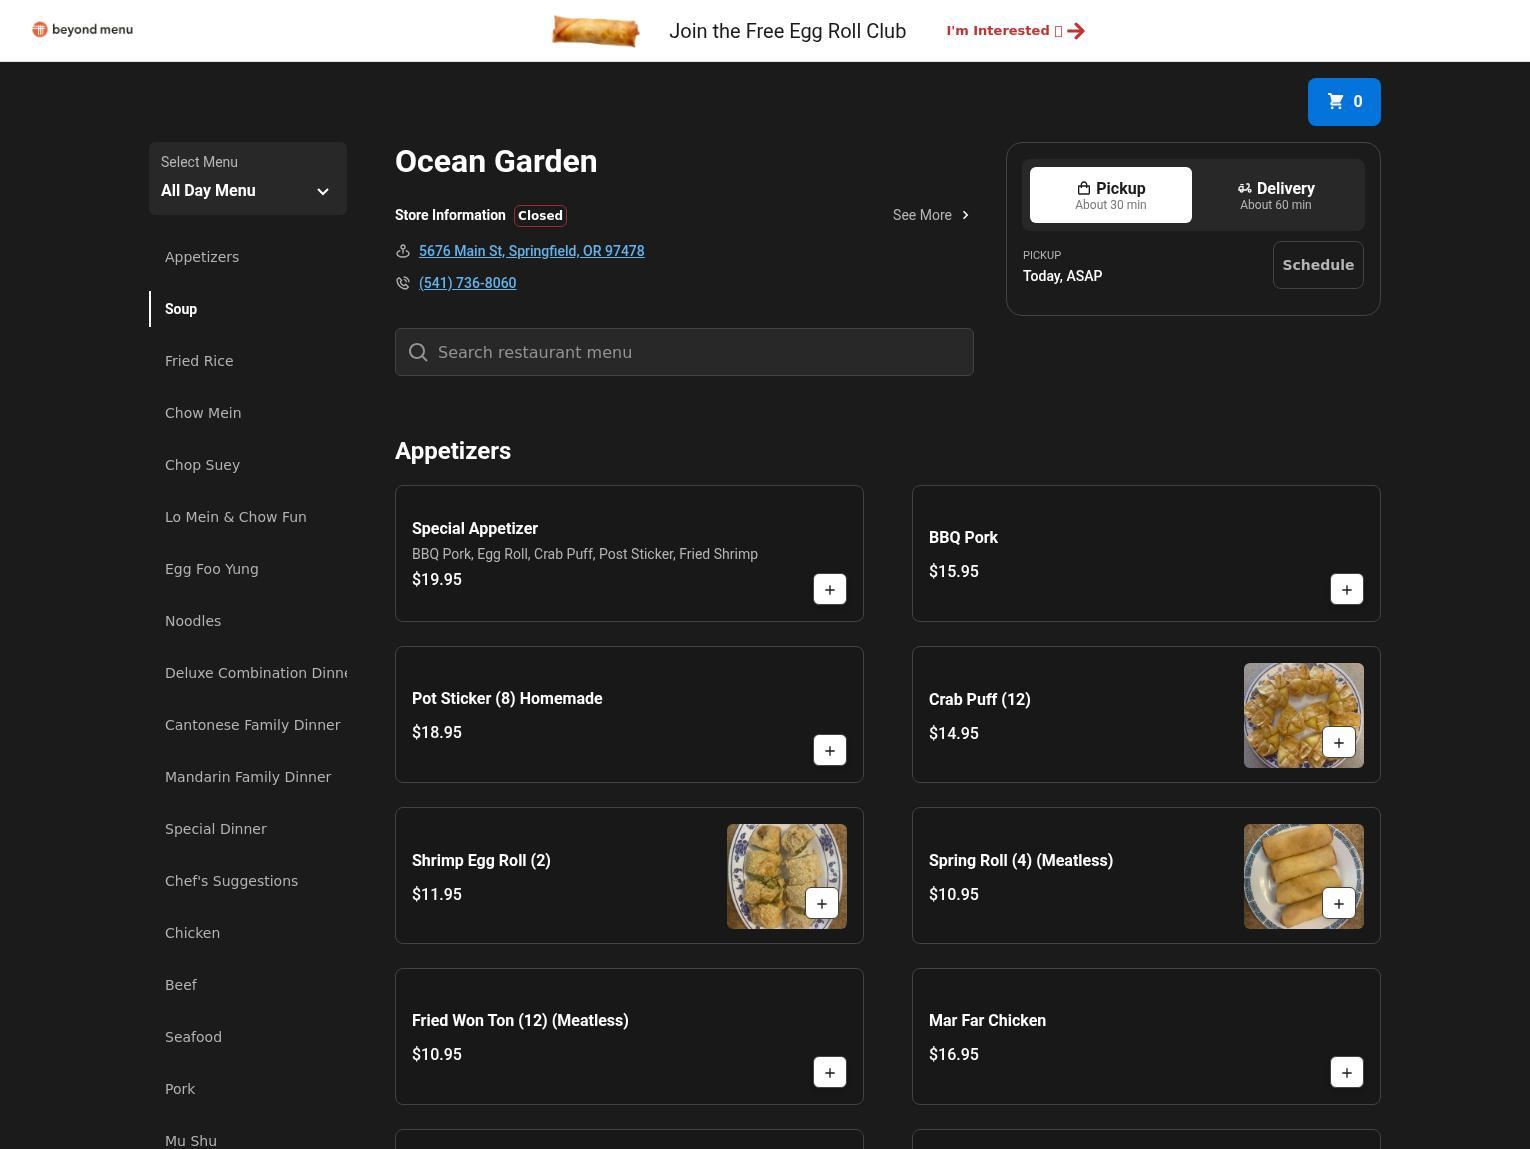Switch order type to Pickup
This screenshot has width=1530, height=1149.
pyautogui.click(x=1110, y=195)
